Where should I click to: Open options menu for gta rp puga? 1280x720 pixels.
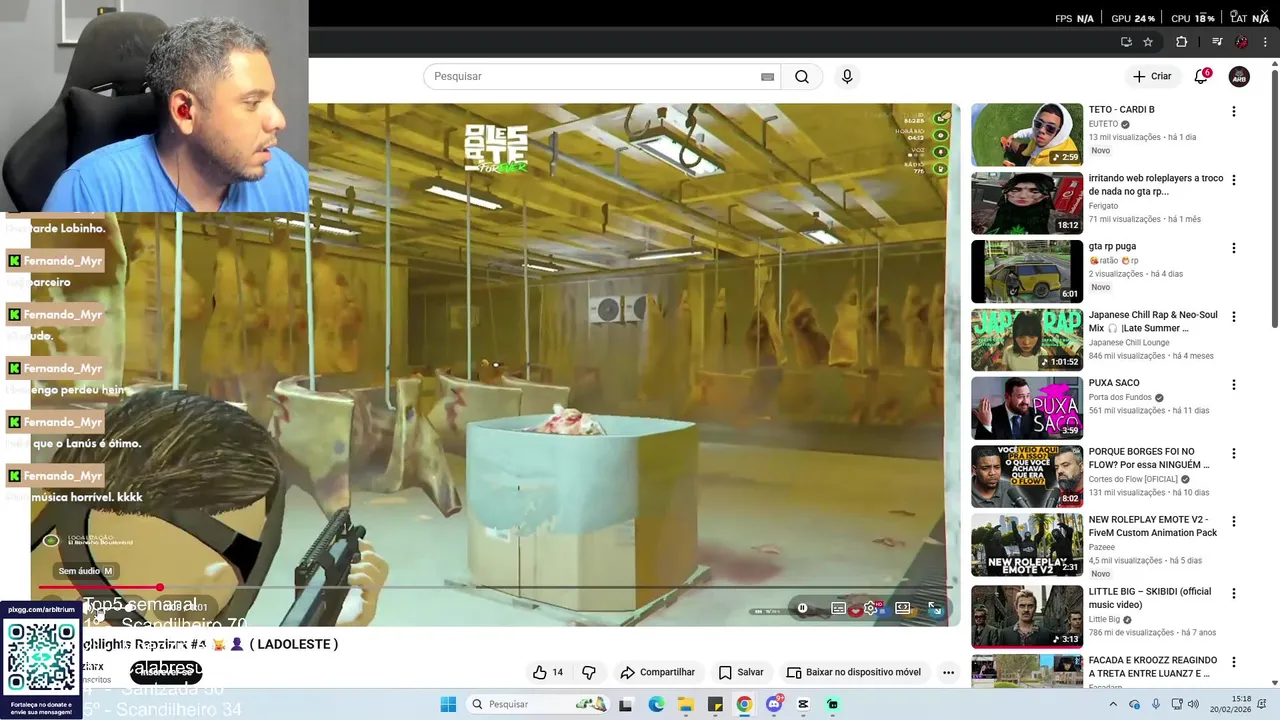(1233, 248)
